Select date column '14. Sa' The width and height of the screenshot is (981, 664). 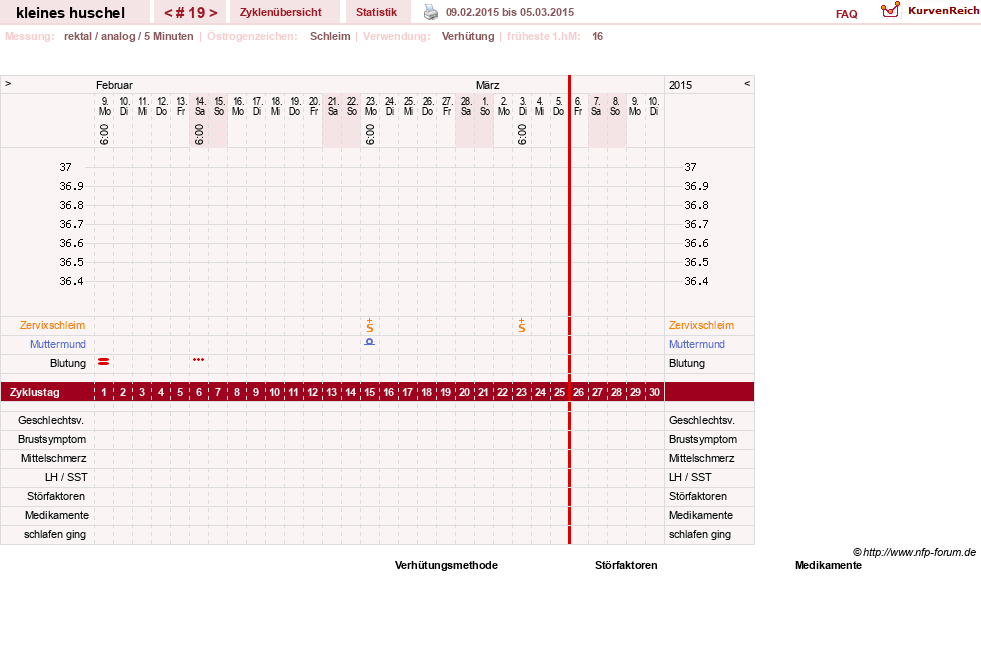[200, 106]
